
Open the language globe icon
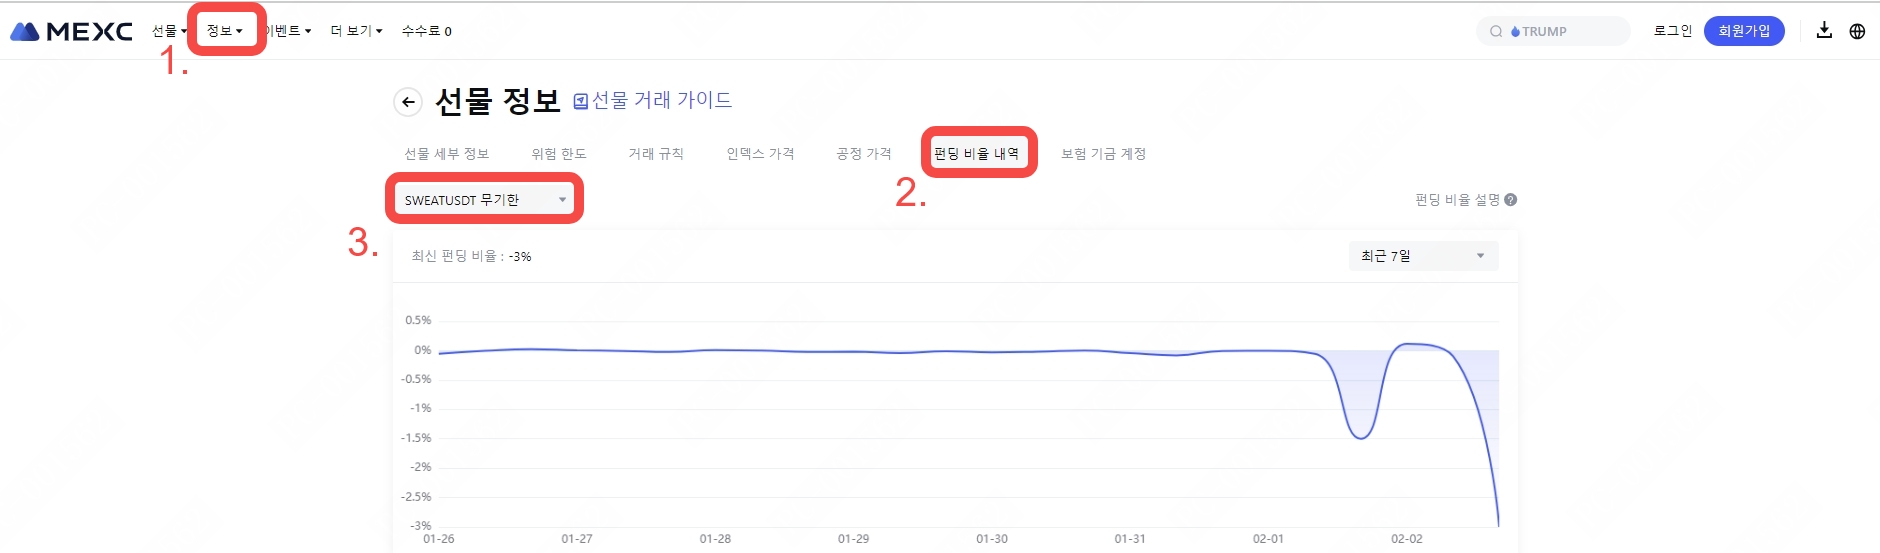pyautogui.click(x=1857, y=31)
